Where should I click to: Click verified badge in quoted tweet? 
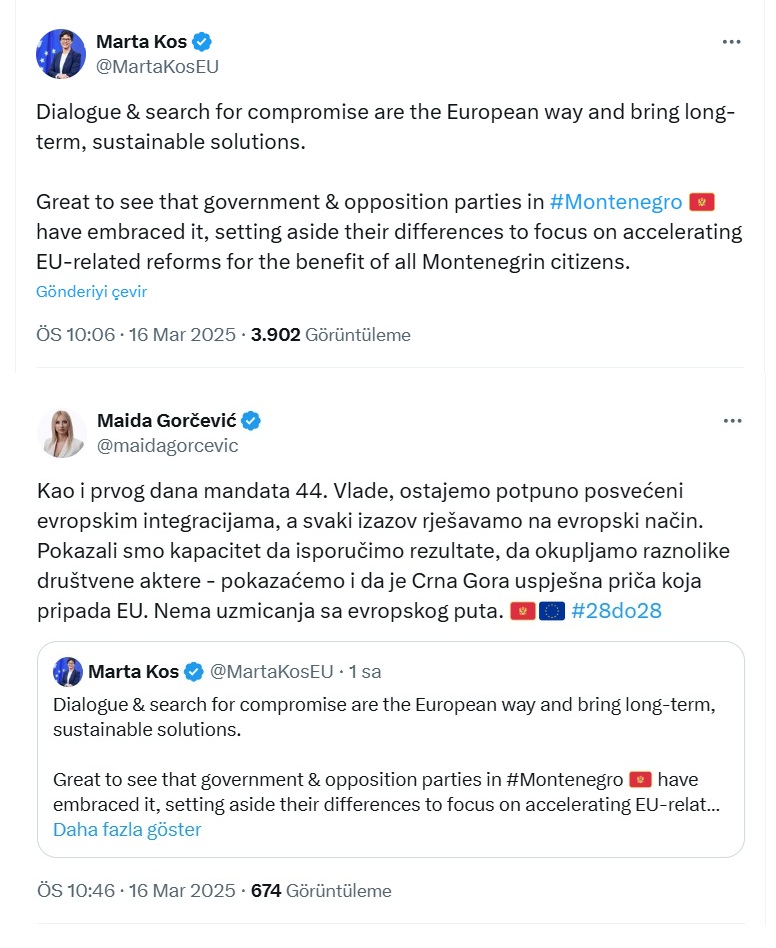[x=195, y=671]
